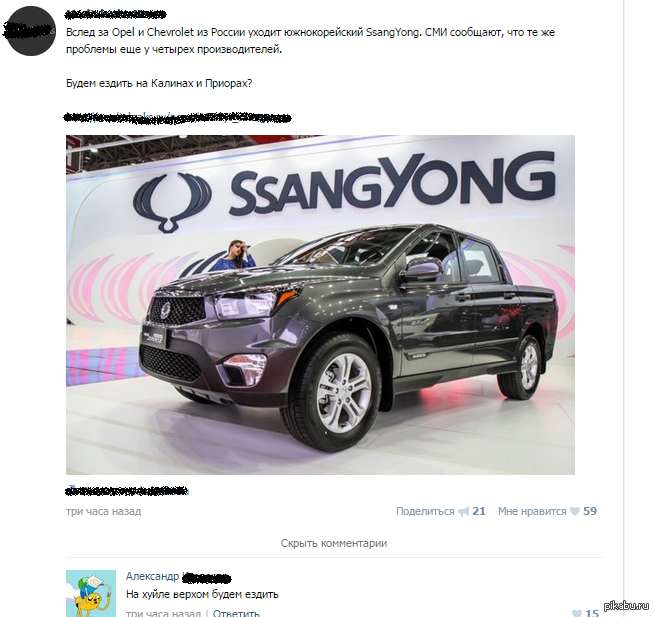654x617 pixels.
Task: Click the redacted source link below photo
Action: (x=127, y=491)
